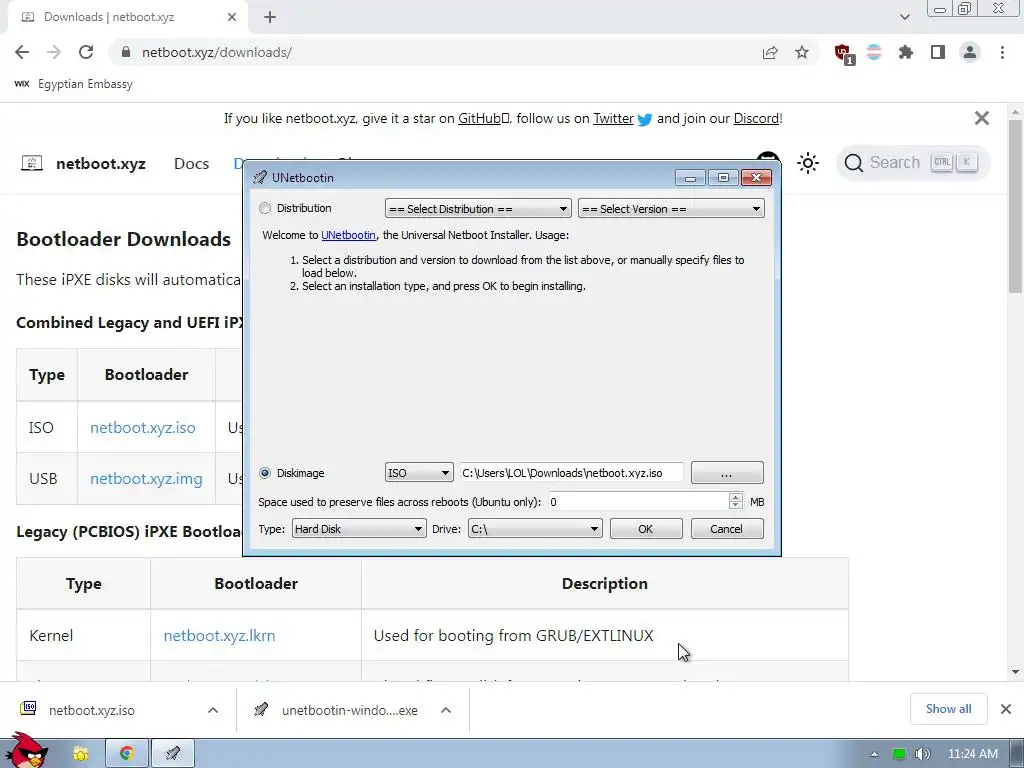Show all downloads
Viewport: 1024px width, 768px height.
[948, 709]
